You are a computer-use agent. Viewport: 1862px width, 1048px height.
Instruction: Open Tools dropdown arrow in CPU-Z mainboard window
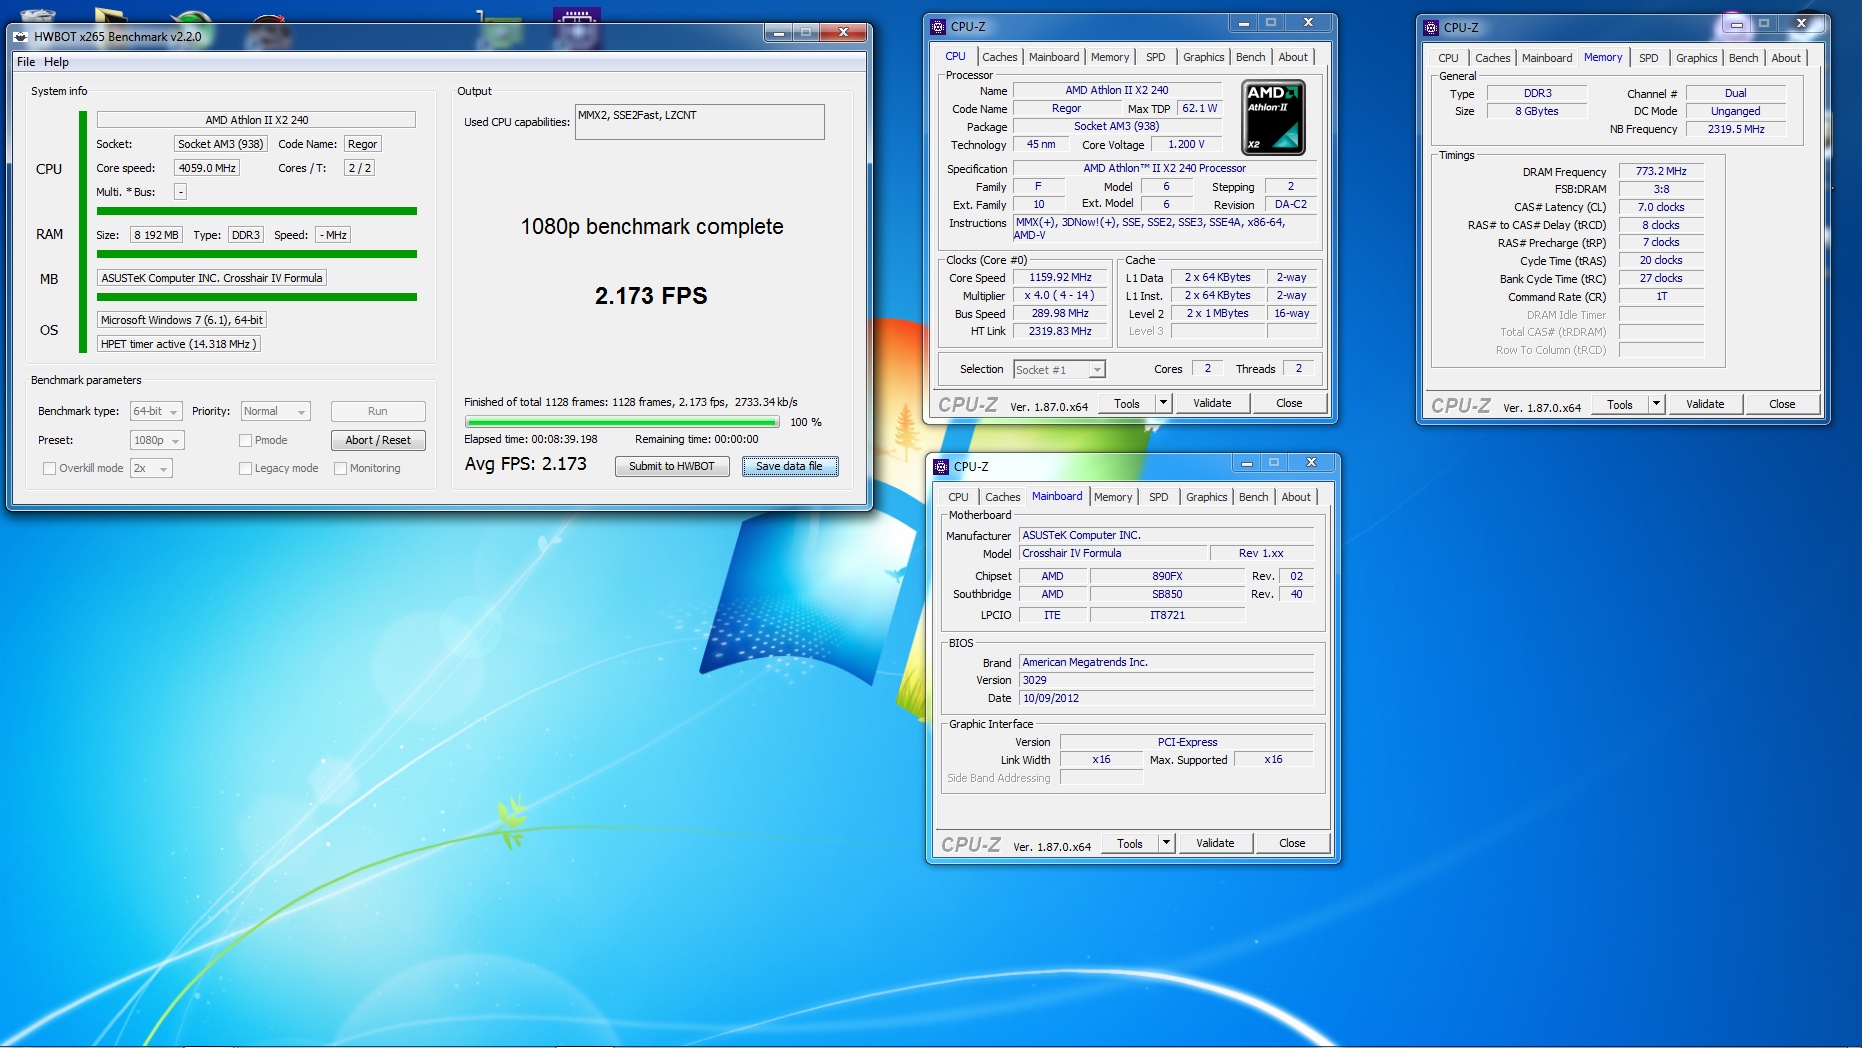tap(1166, 844)
